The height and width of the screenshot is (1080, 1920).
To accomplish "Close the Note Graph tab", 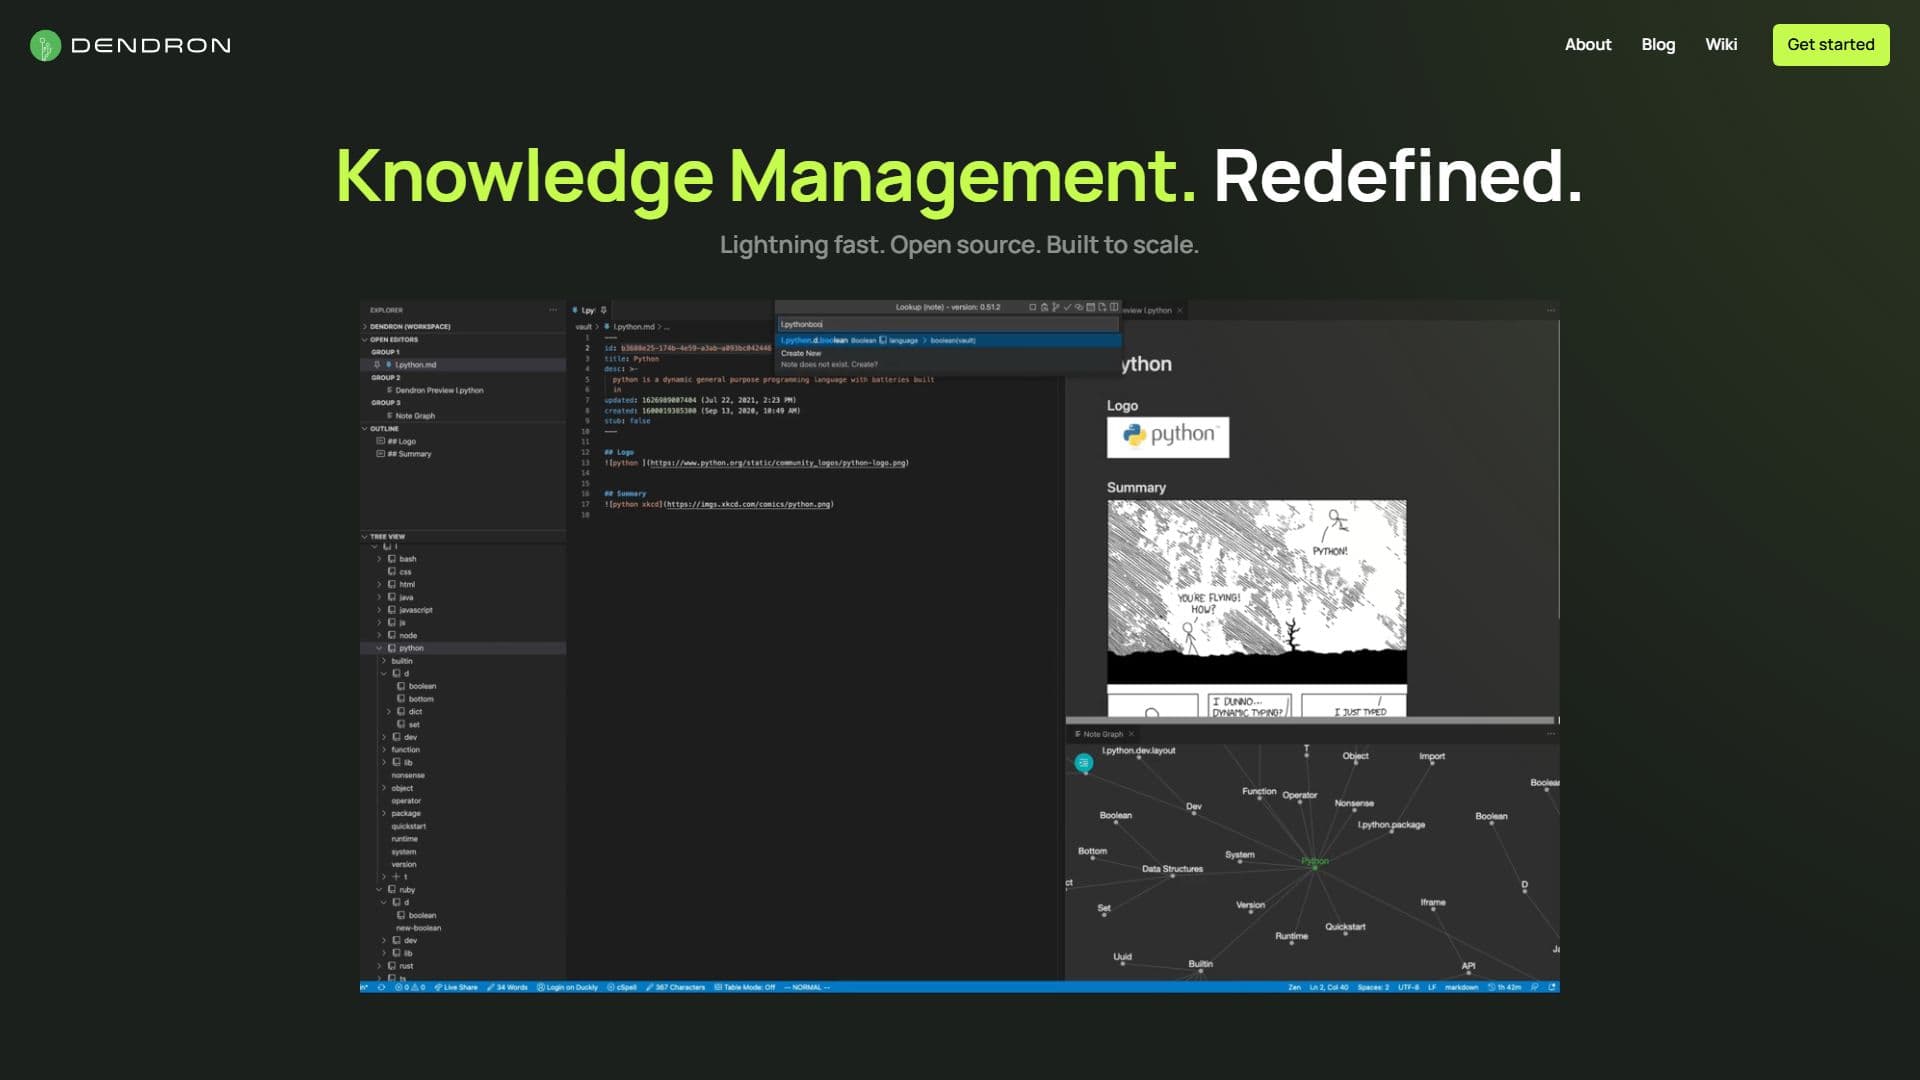I will [1132, 734].
